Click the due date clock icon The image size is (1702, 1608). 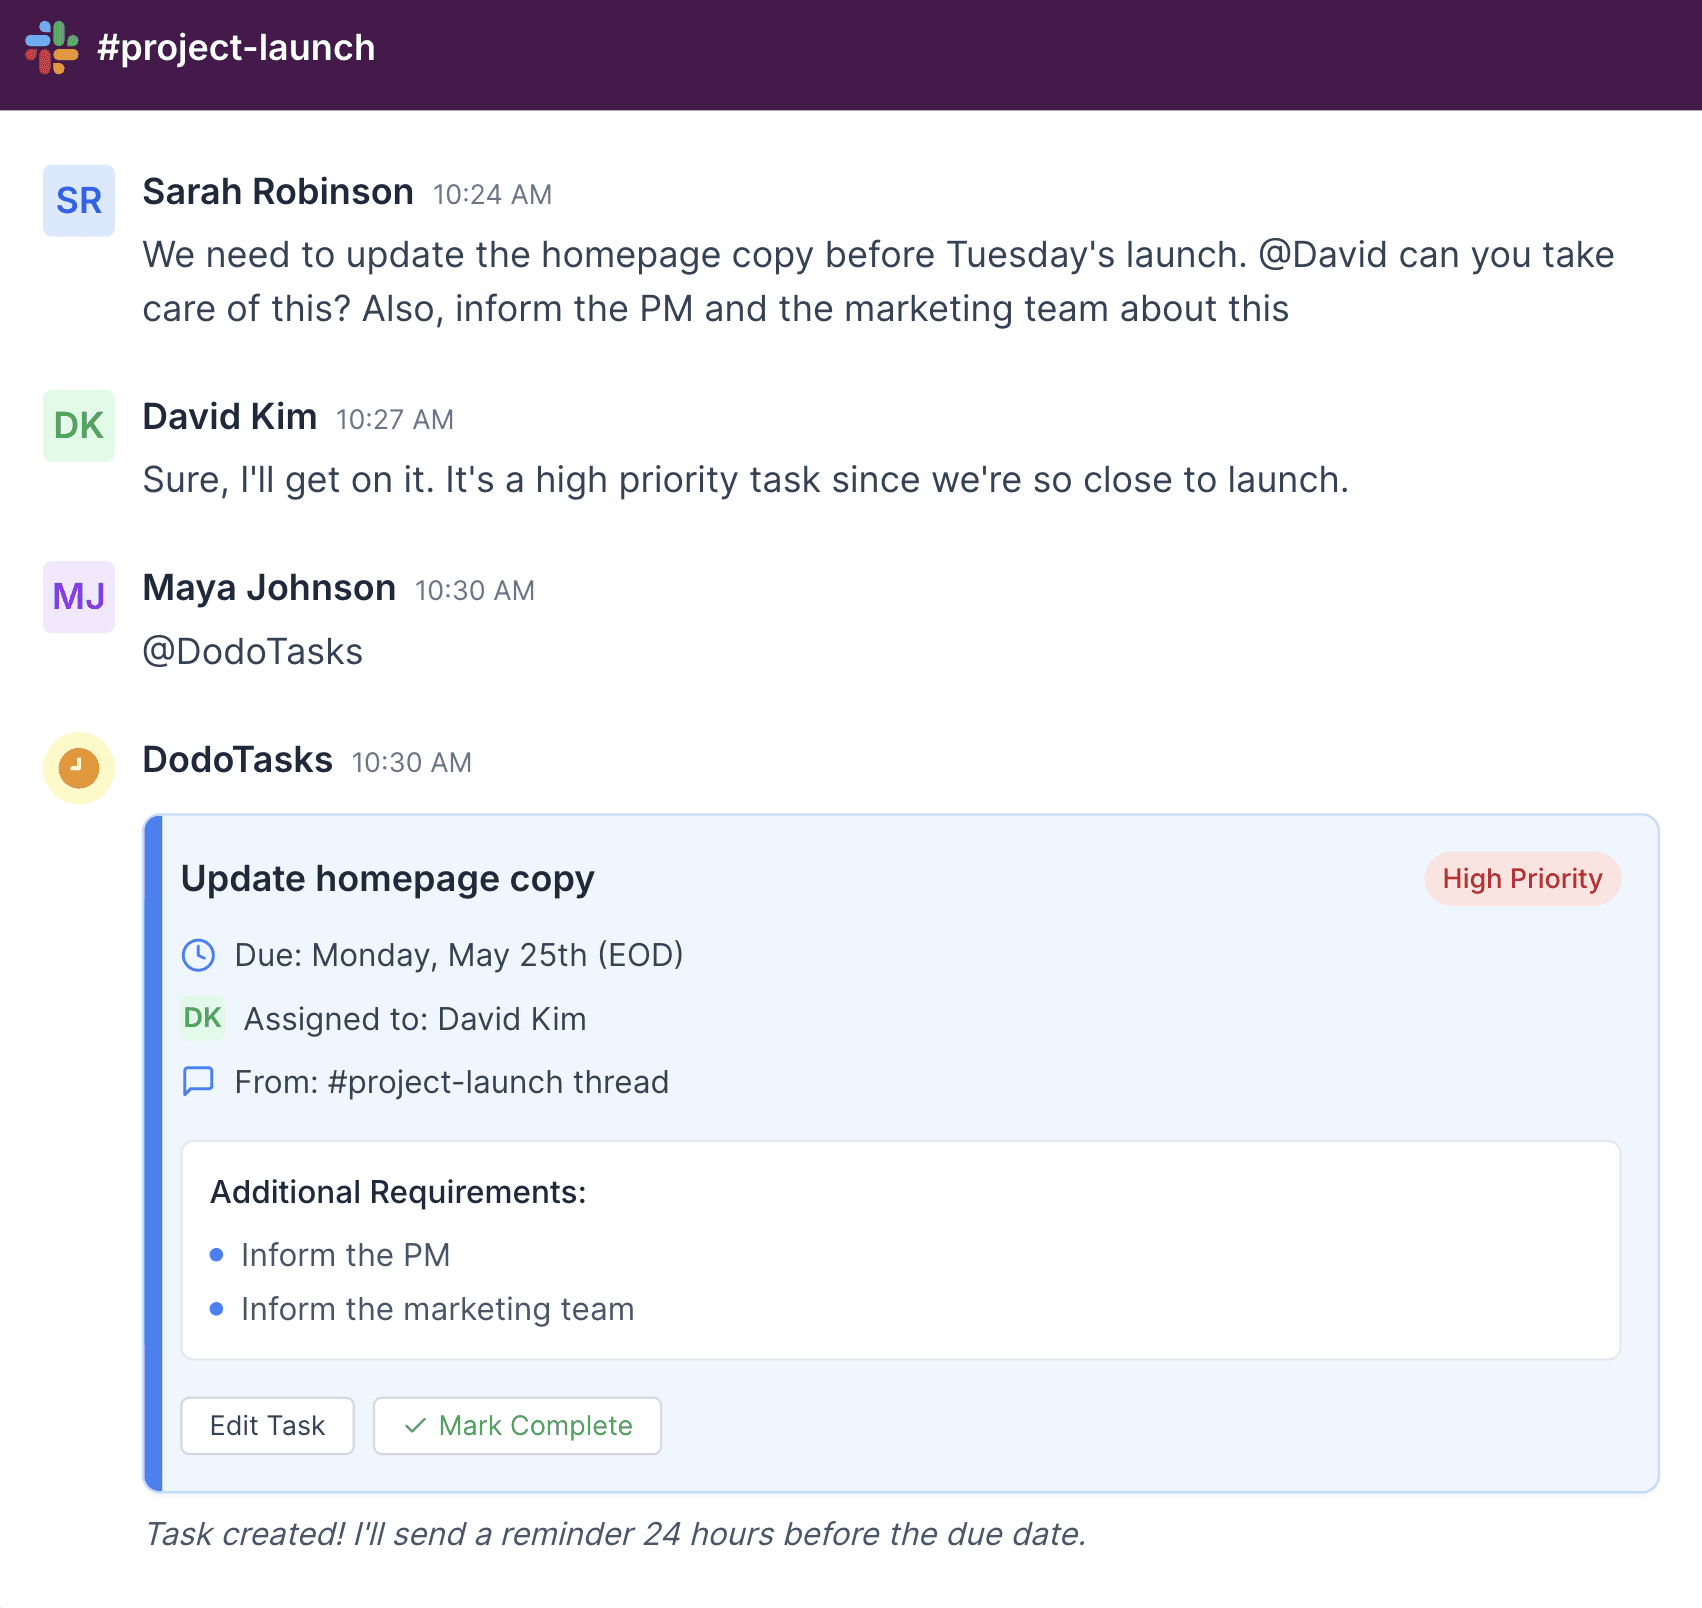click(198, 955)
